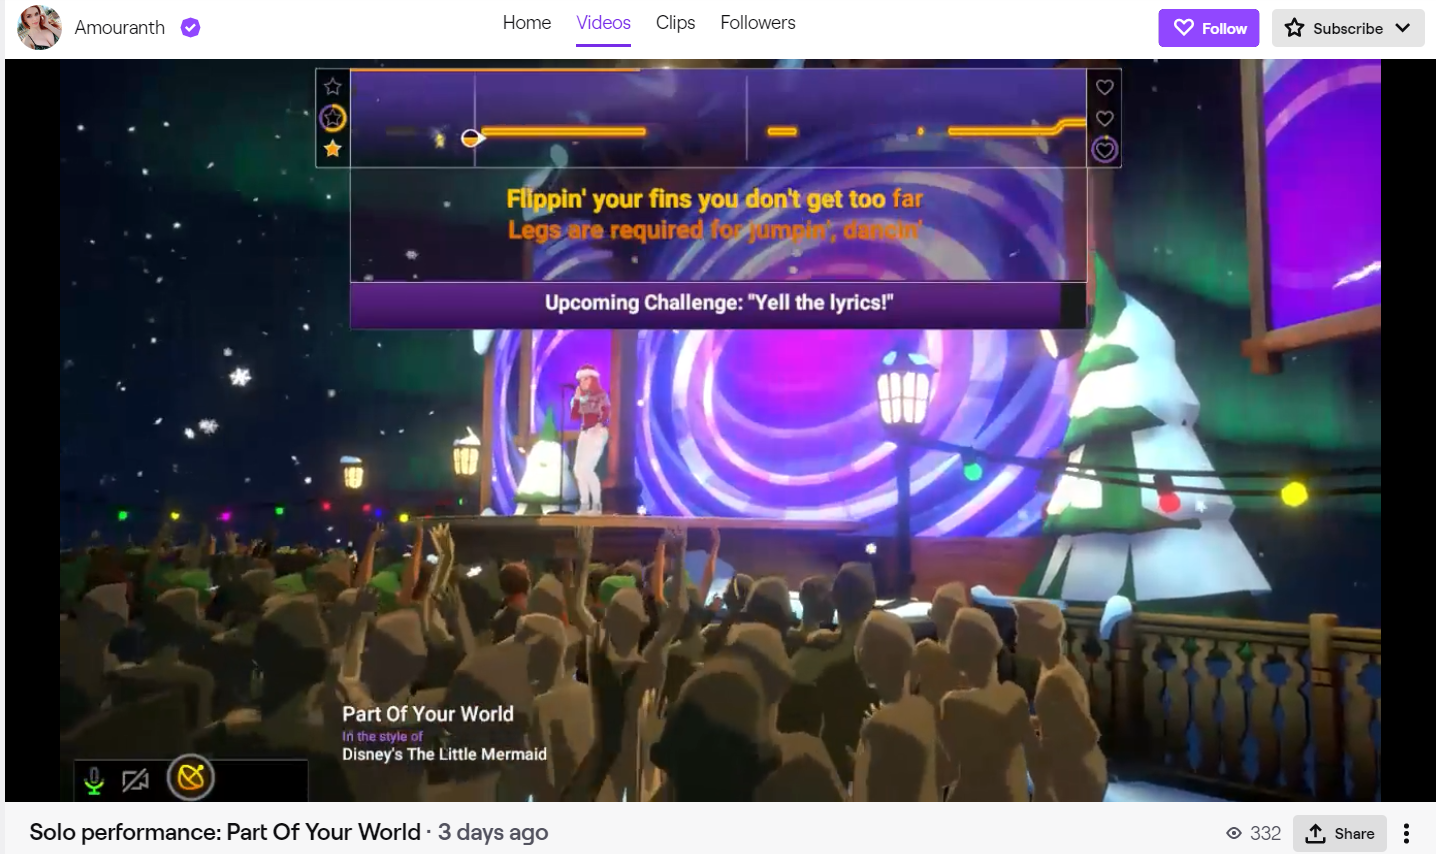Click the circled star rating icon
The width and height of the screenshot is (1436, 854).
pos(333,118)
